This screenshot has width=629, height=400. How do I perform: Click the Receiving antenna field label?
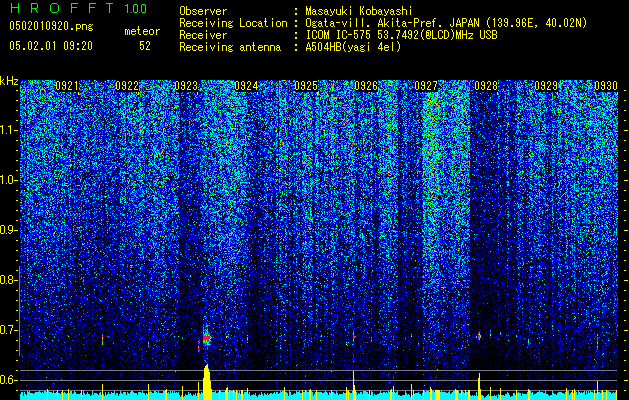pos(230,47)
